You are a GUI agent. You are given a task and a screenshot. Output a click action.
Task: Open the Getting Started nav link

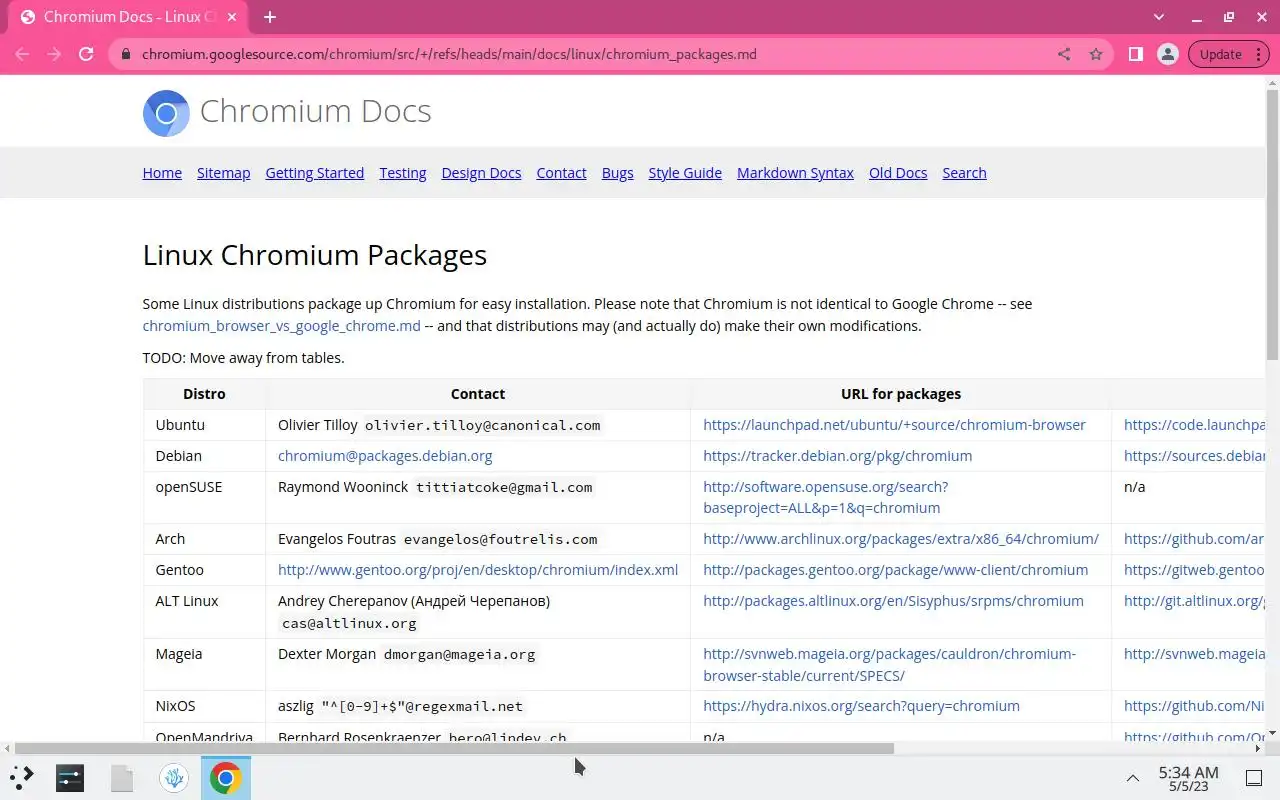pos(315,173)
